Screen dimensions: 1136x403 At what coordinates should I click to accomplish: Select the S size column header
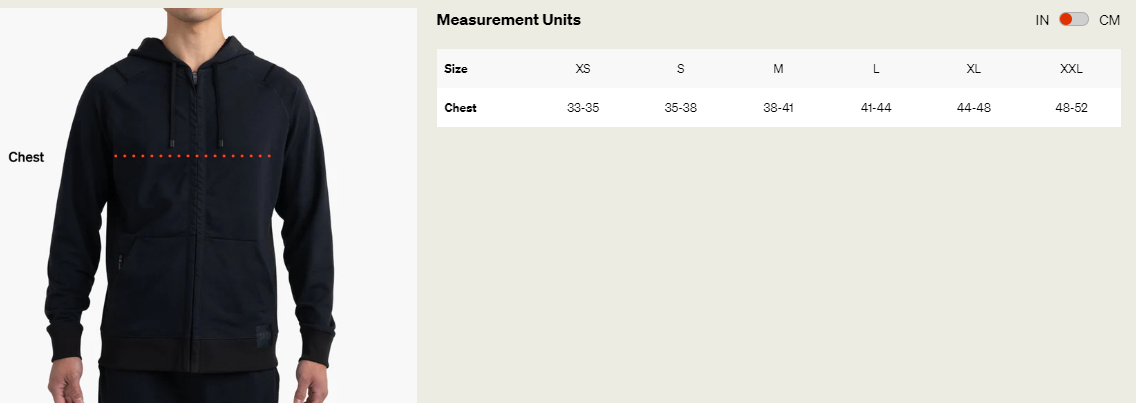tap(681, 69)
